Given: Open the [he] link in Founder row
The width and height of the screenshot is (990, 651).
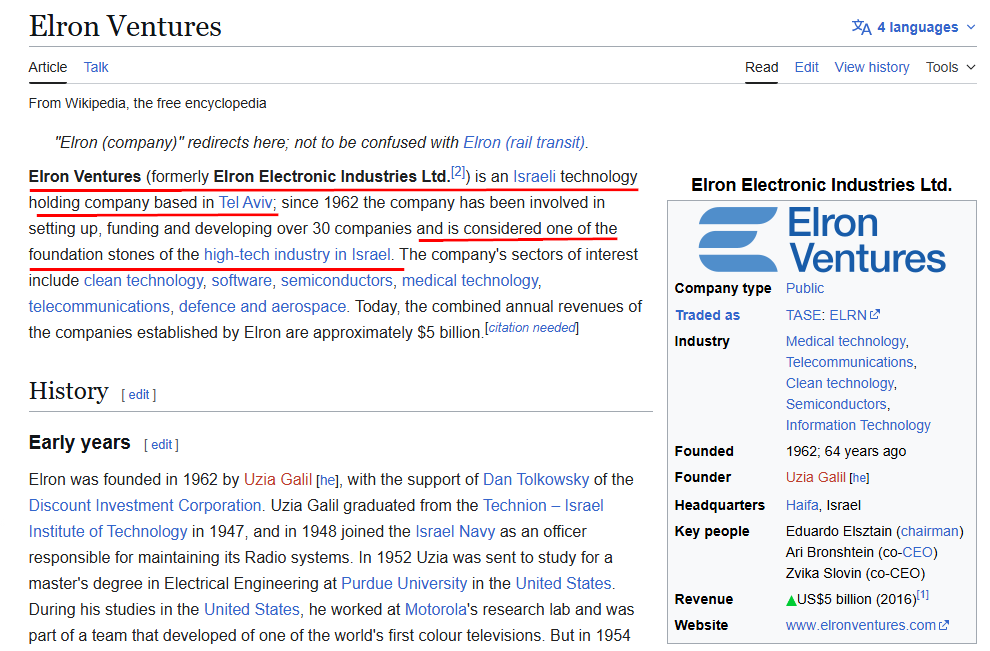Looking at the screenshot, I should tap(861, 478).
